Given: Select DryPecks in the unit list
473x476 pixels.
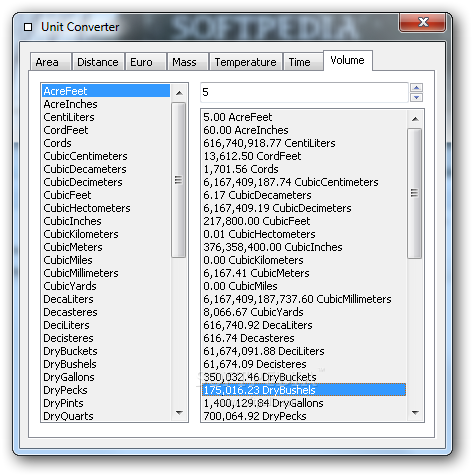Looking at the screenshot, I should [106, 390].
